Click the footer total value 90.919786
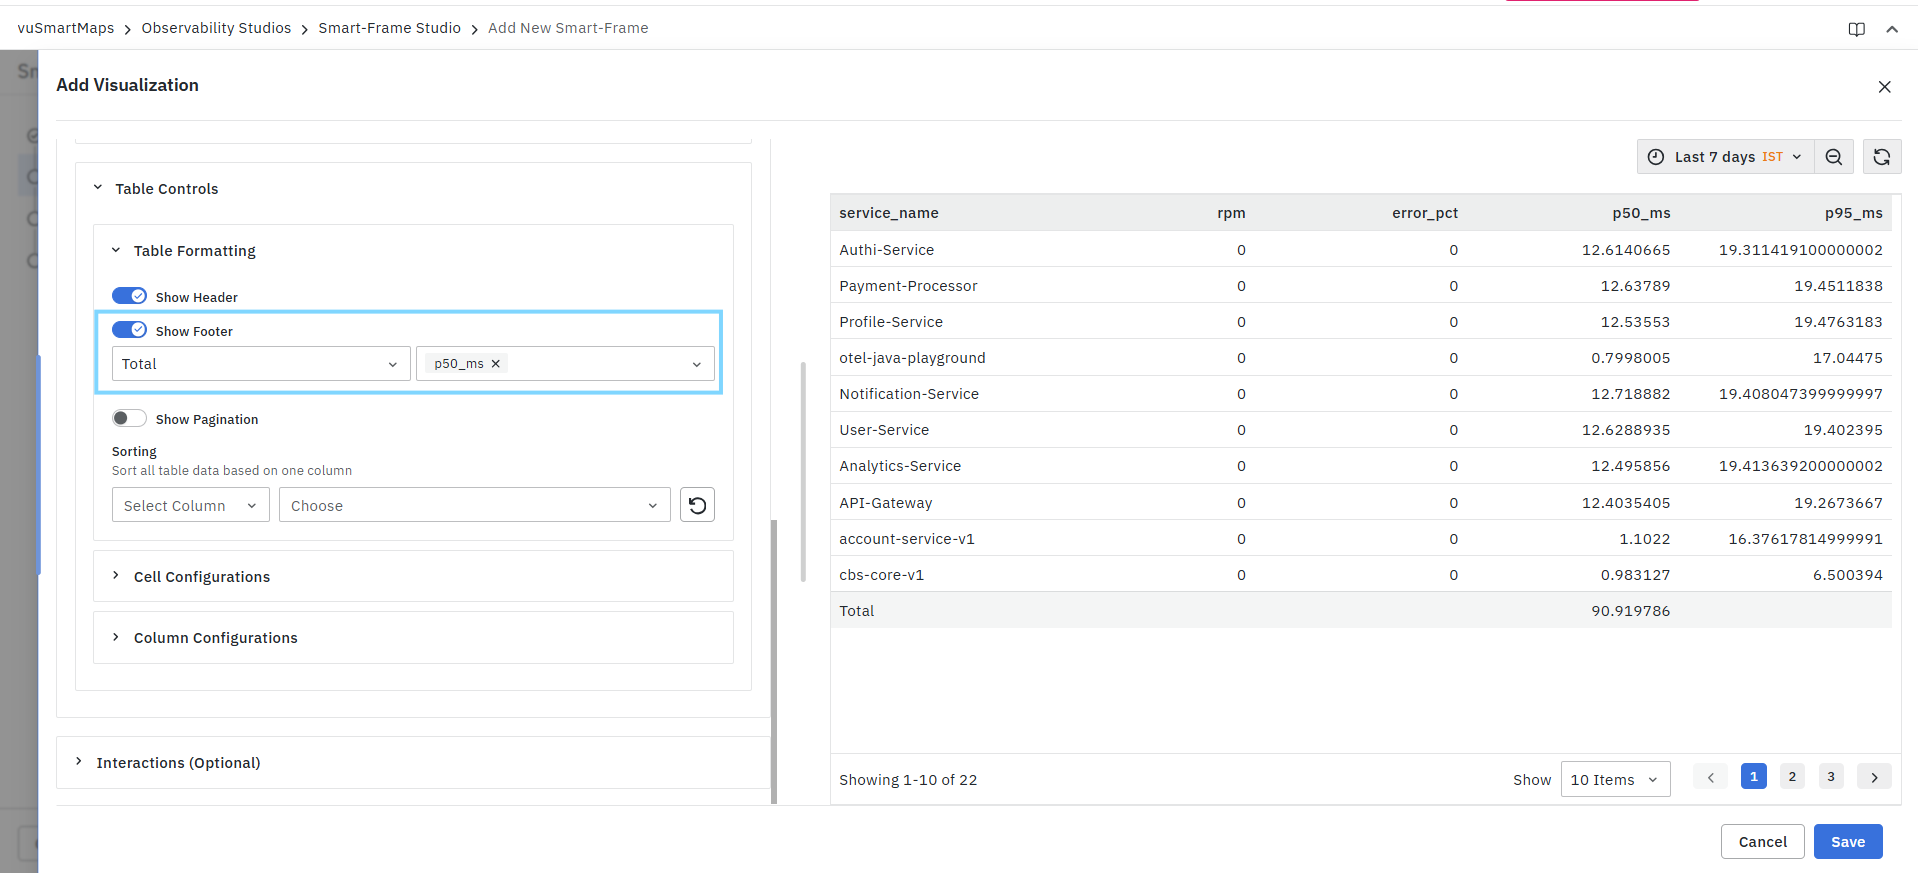The image size is (1918, 873). point(1630,611)
